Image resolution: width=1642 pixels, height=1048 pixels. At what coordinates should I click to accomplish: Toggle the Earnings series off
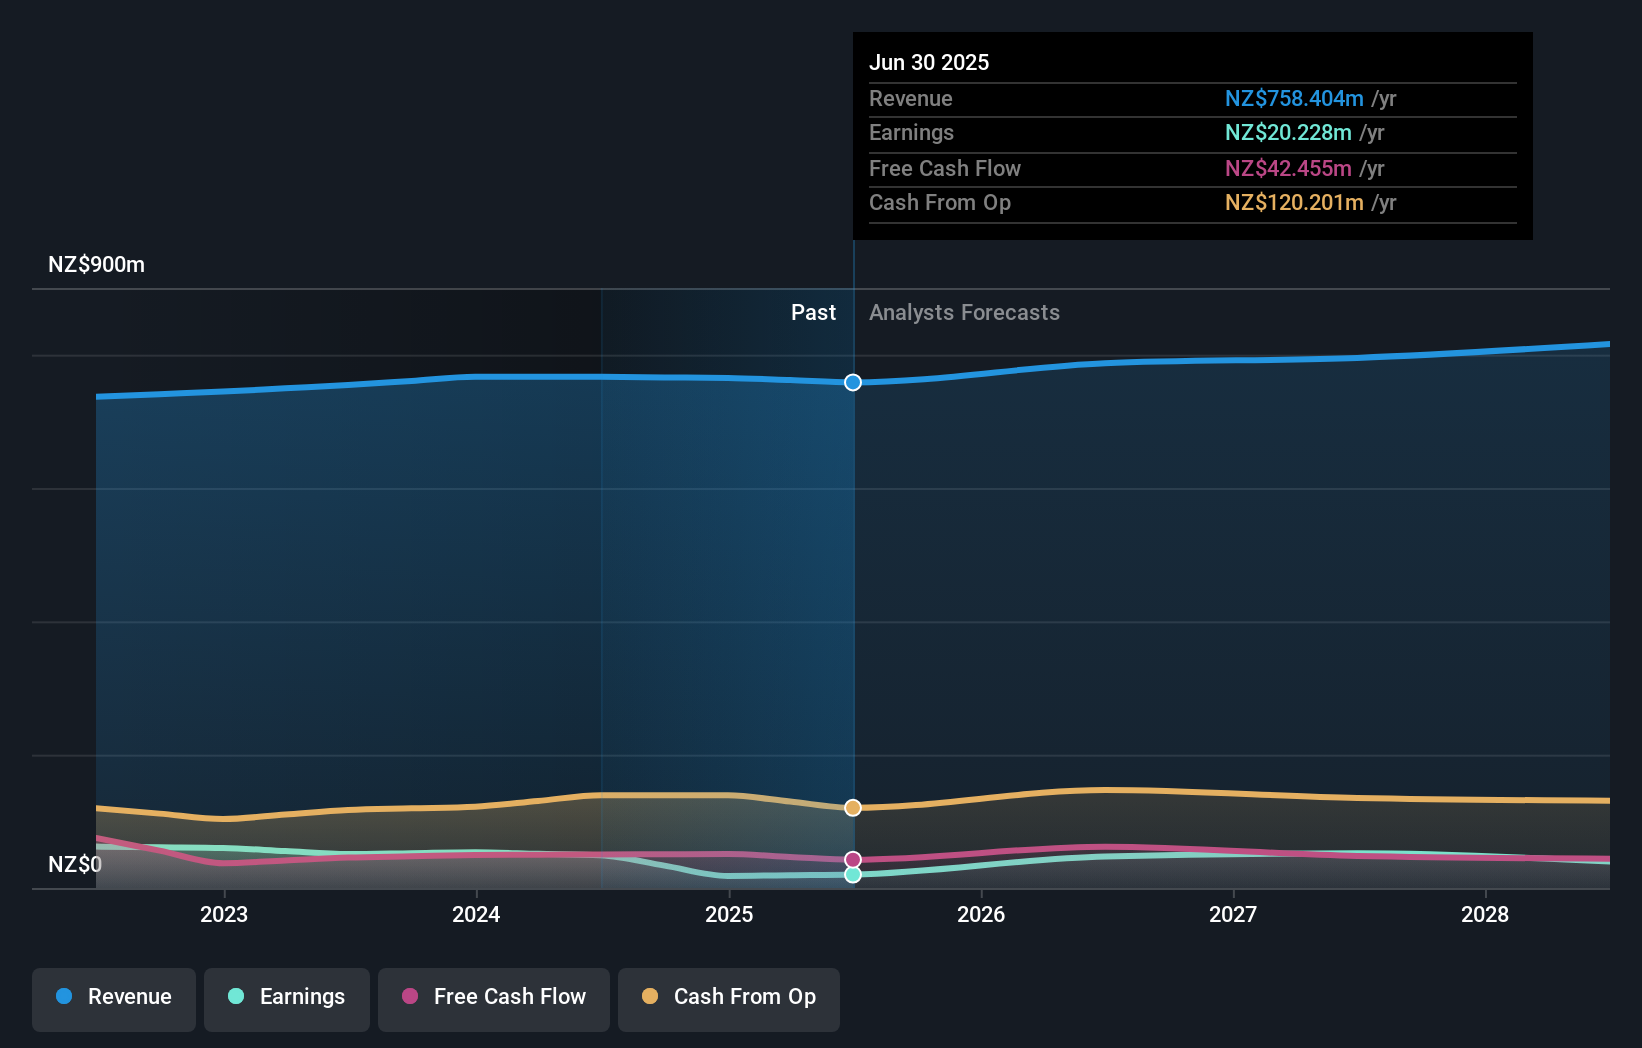click(x=286, y=997)
